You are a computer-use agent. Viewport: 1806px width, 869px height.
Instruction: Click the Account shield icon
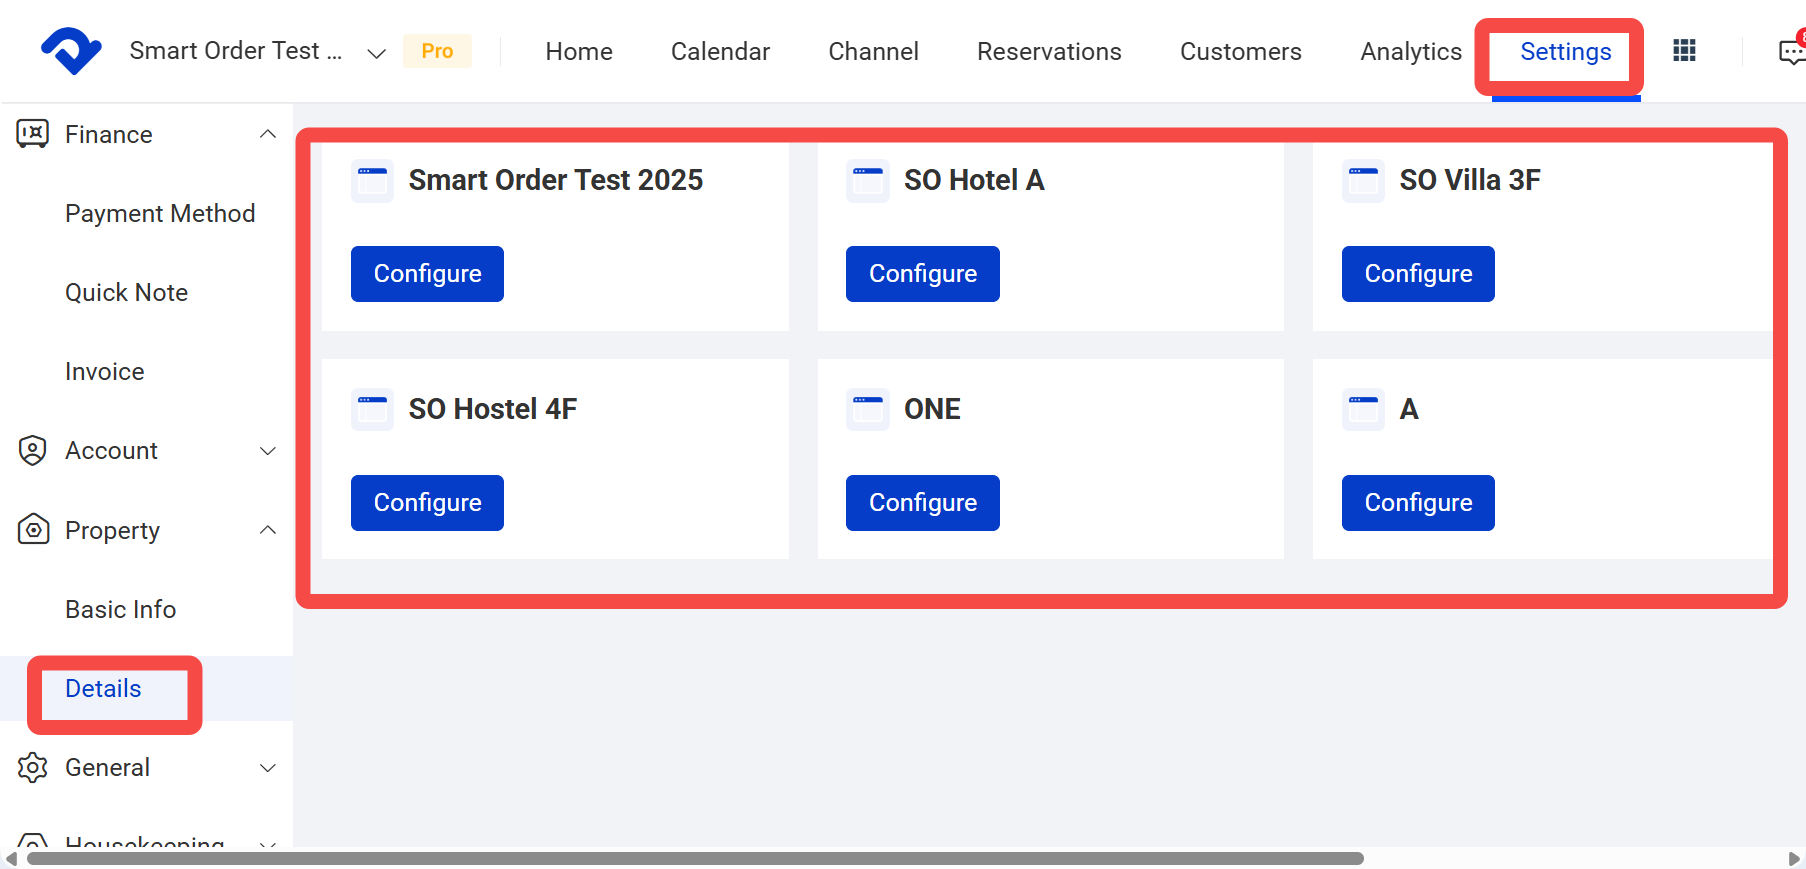(x=33, y=451)
